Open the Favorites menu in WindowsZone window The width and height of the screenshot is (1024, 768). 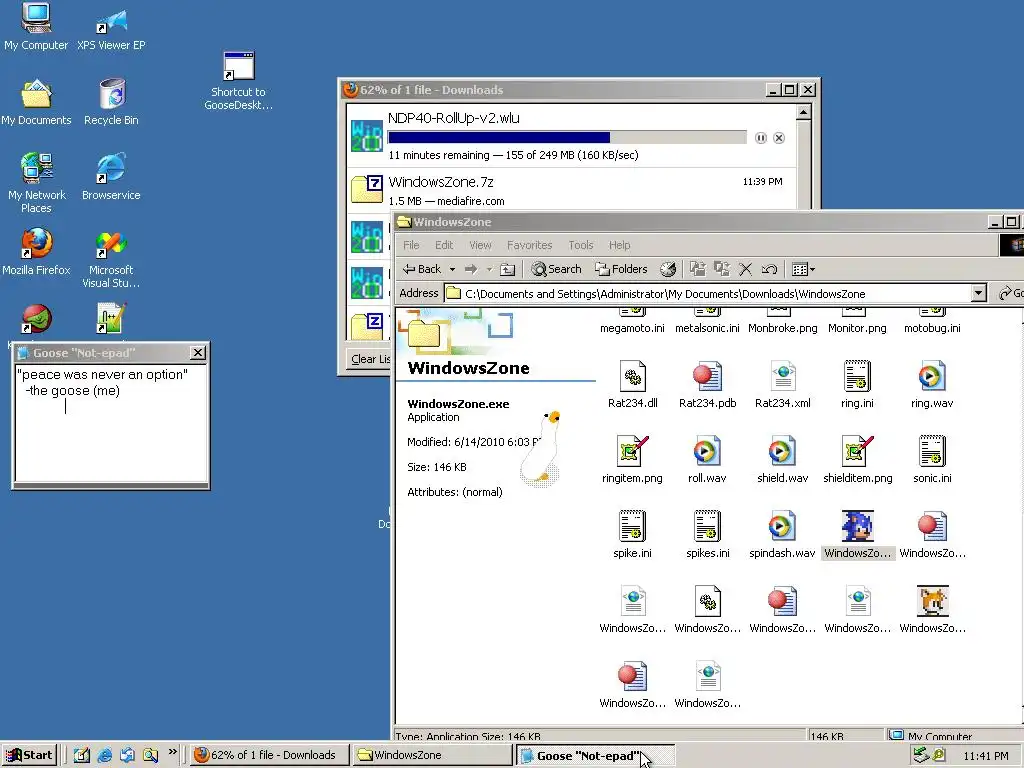pyautogui.click(x=529, y=245)
